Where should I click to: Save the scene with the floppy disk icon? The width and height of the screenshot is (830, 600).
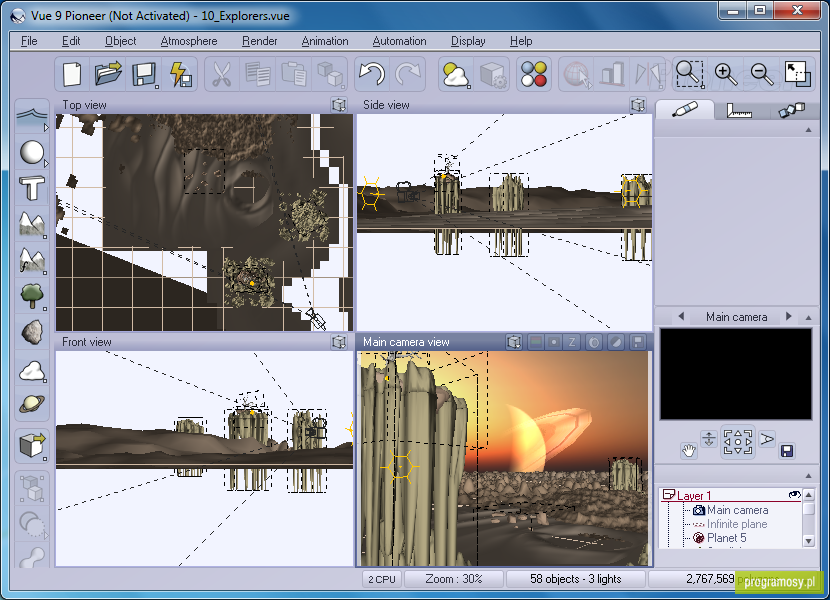click(143, 74)
